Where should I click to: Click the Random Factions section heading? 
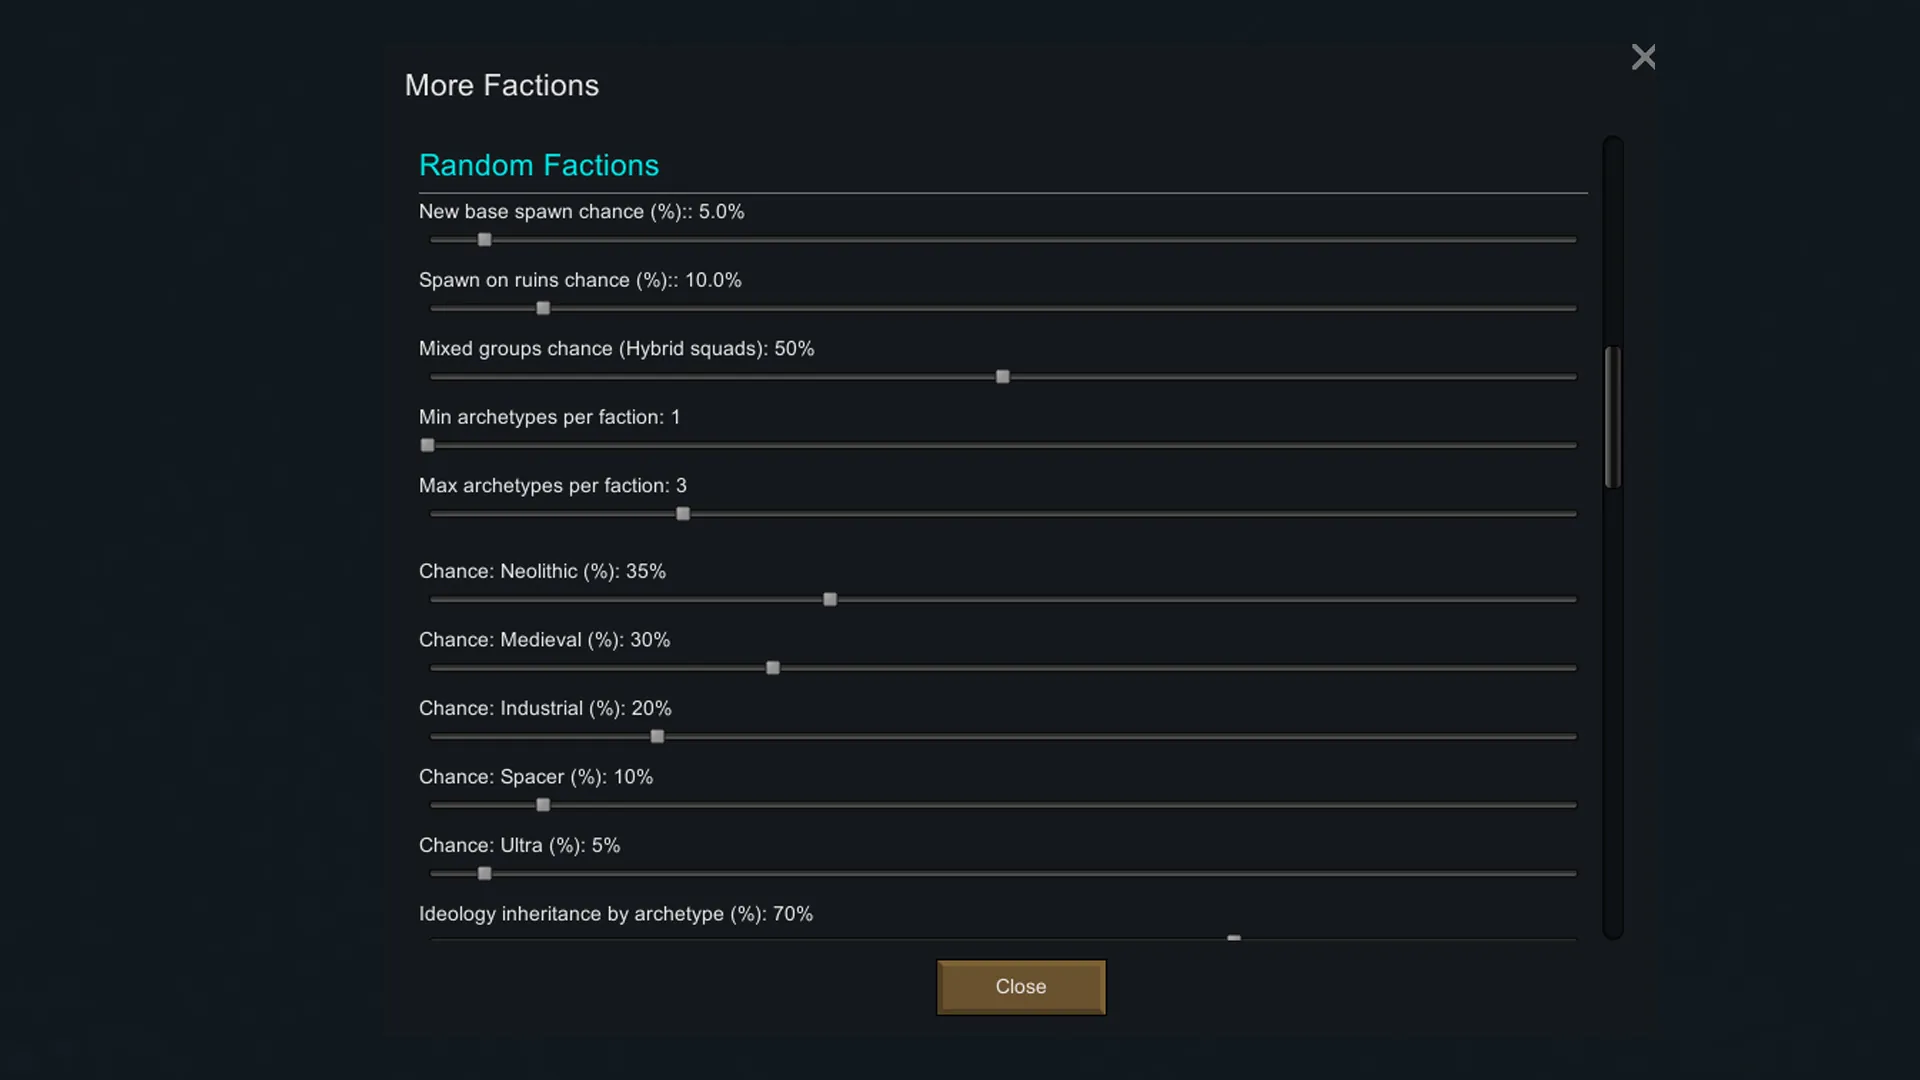[538, 165]
